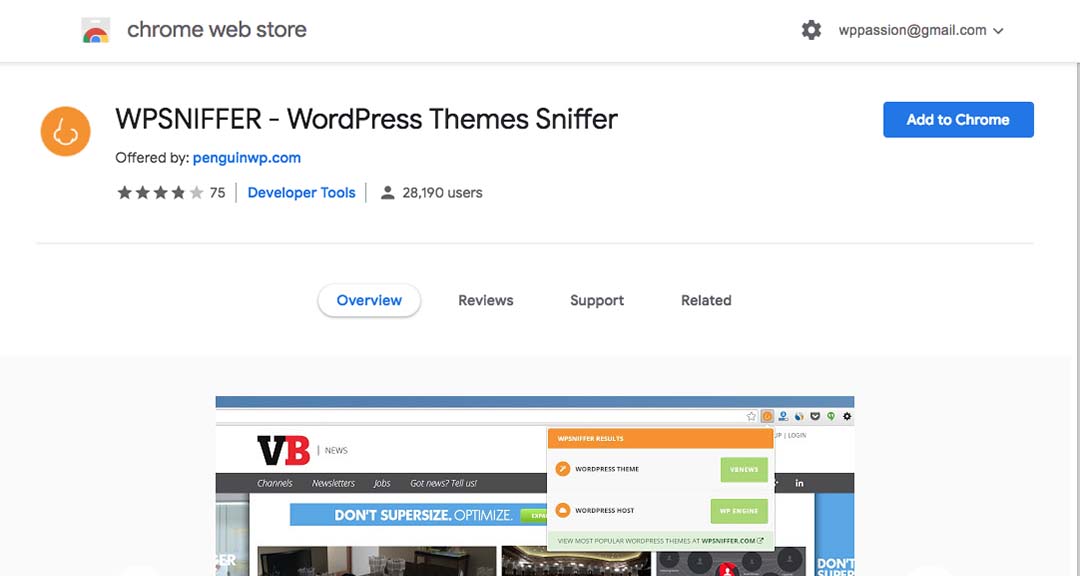Click the star rating for the extension
Viewport: 1080px width, 576px height.
coord(160,193)
